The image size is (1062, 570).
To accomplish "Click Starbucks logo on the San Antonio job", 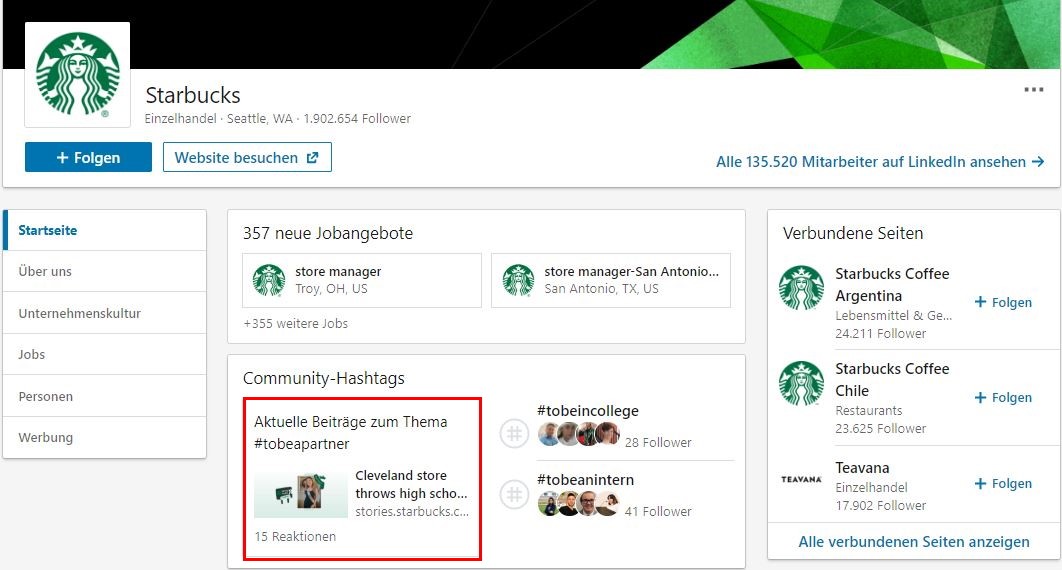I will 518,280.
